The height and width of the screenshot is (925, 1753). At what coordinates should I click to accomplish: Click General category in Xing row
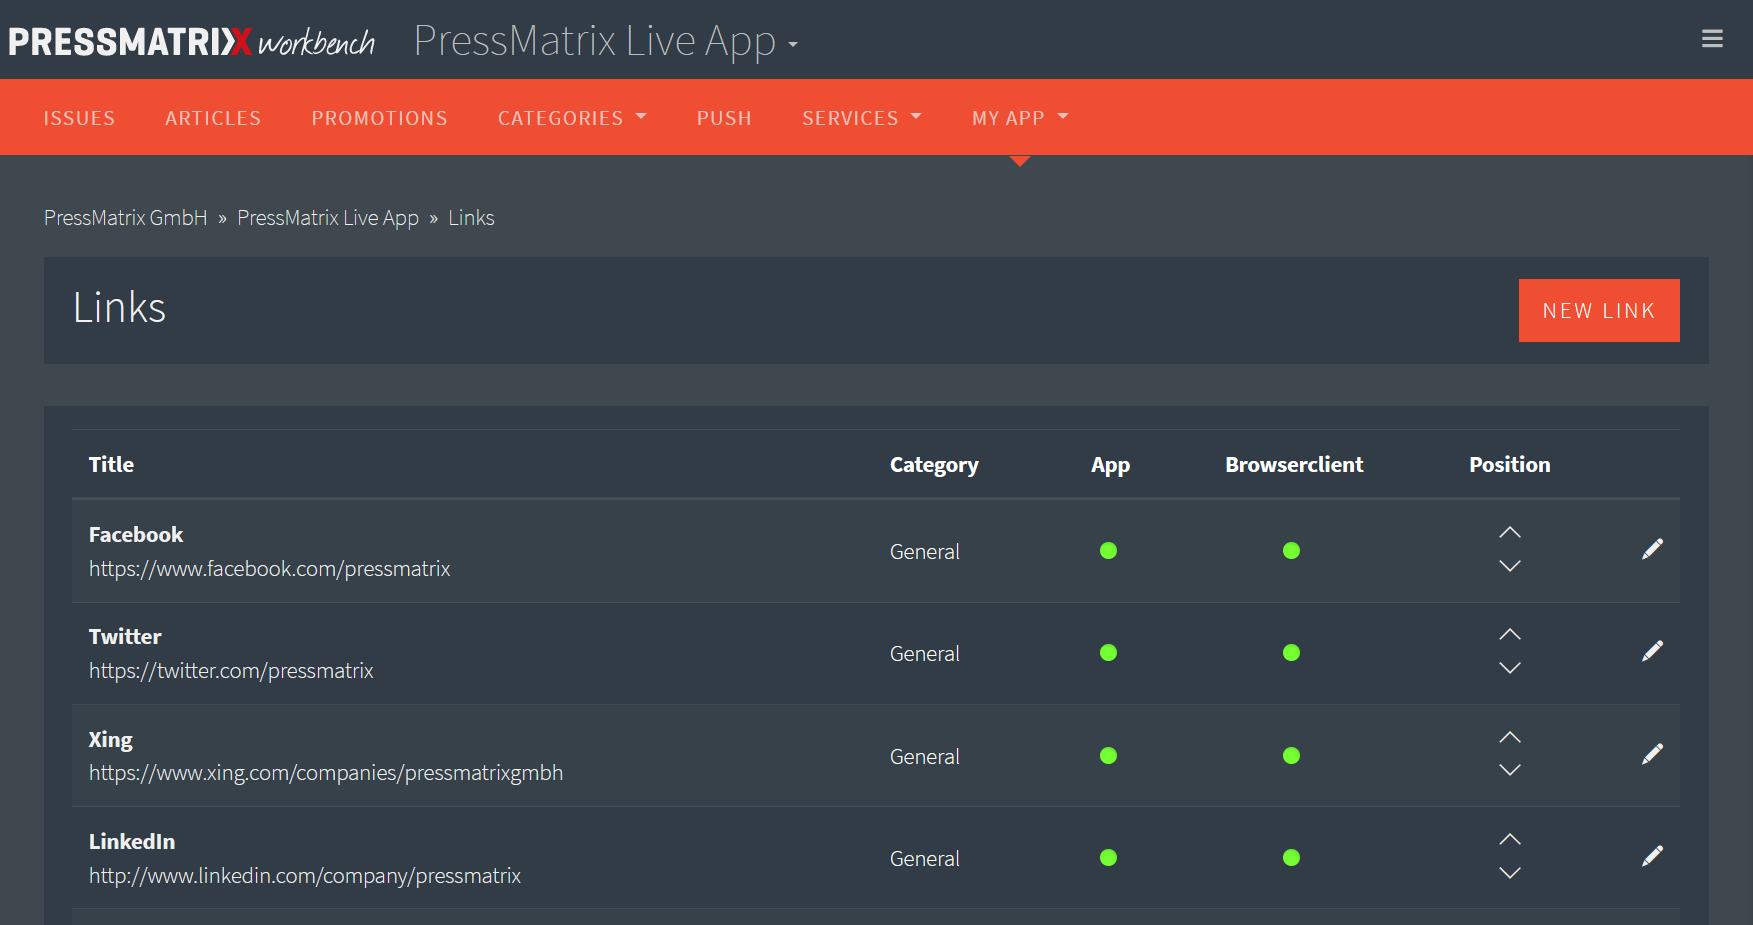pos(925,757)
